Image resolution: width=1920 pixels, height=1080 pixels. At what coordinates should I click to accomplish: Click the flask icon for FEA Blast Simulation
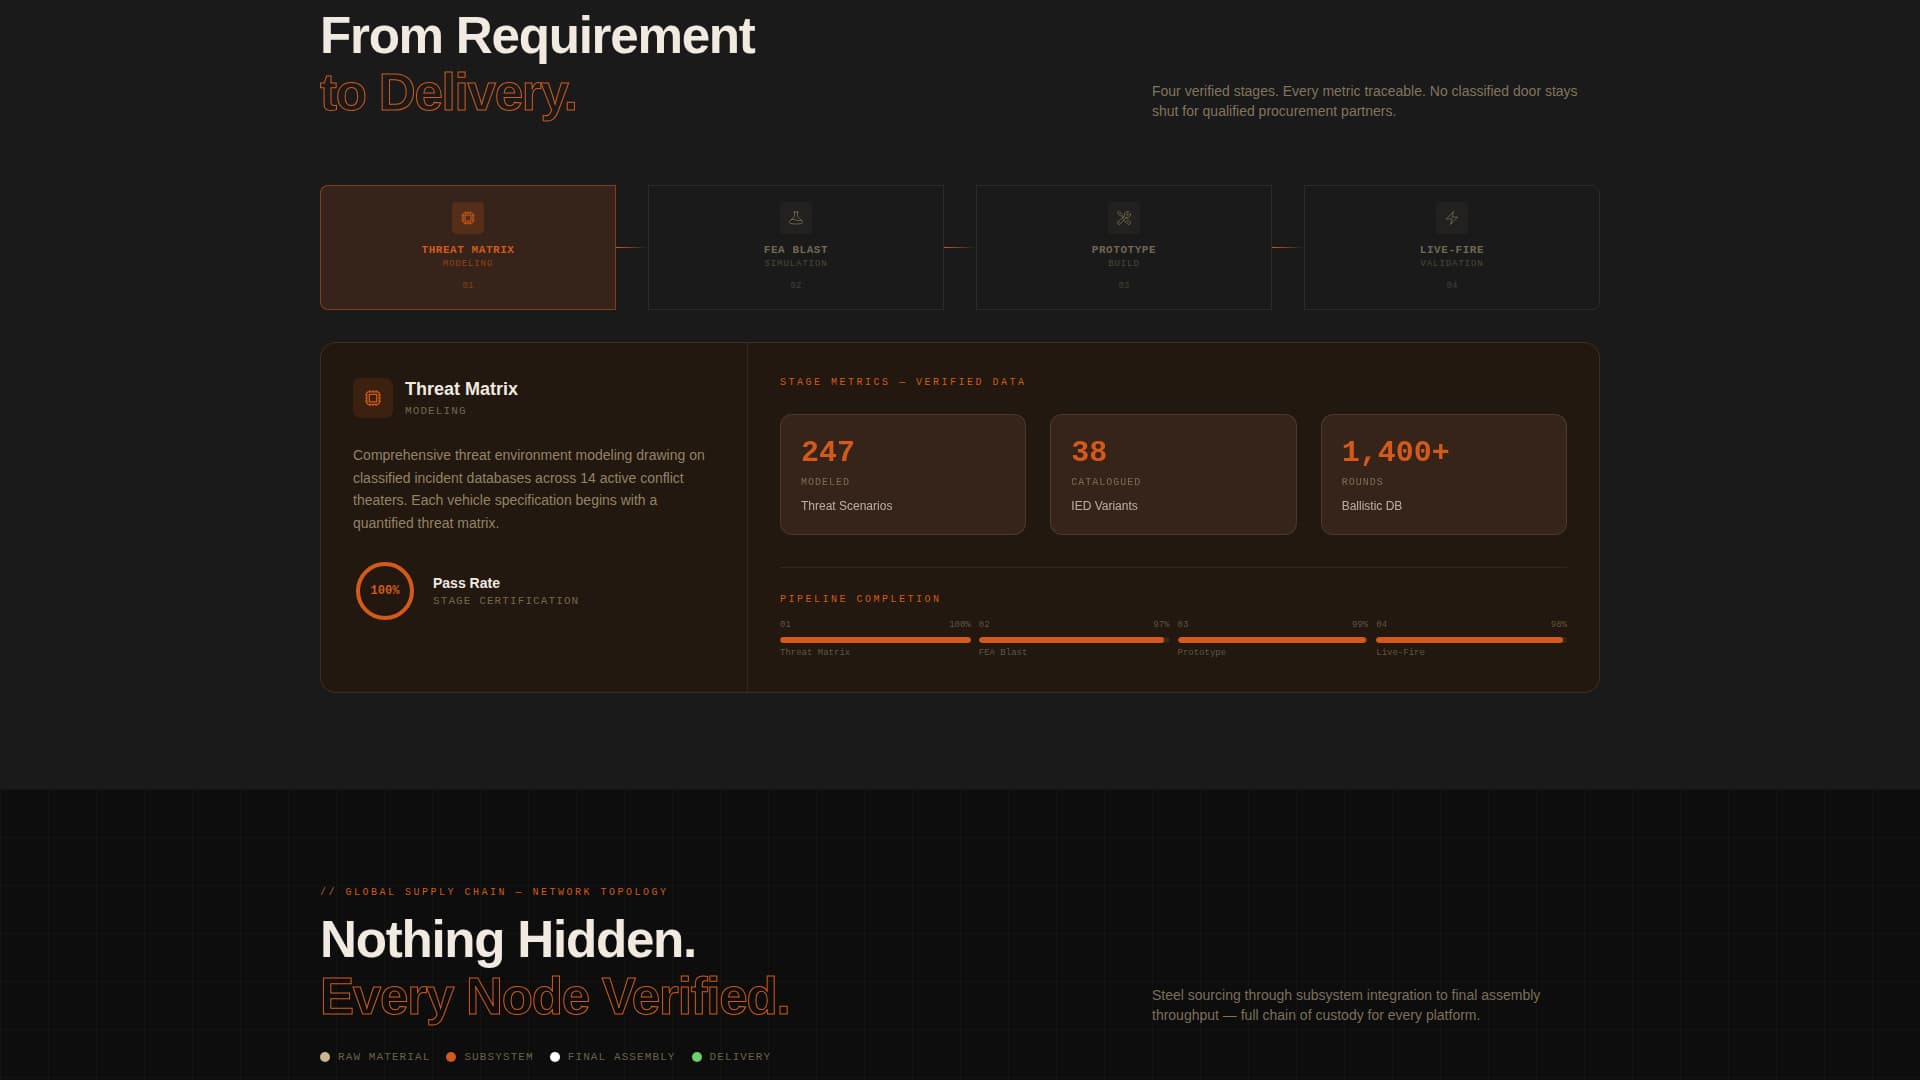point(795,218)
